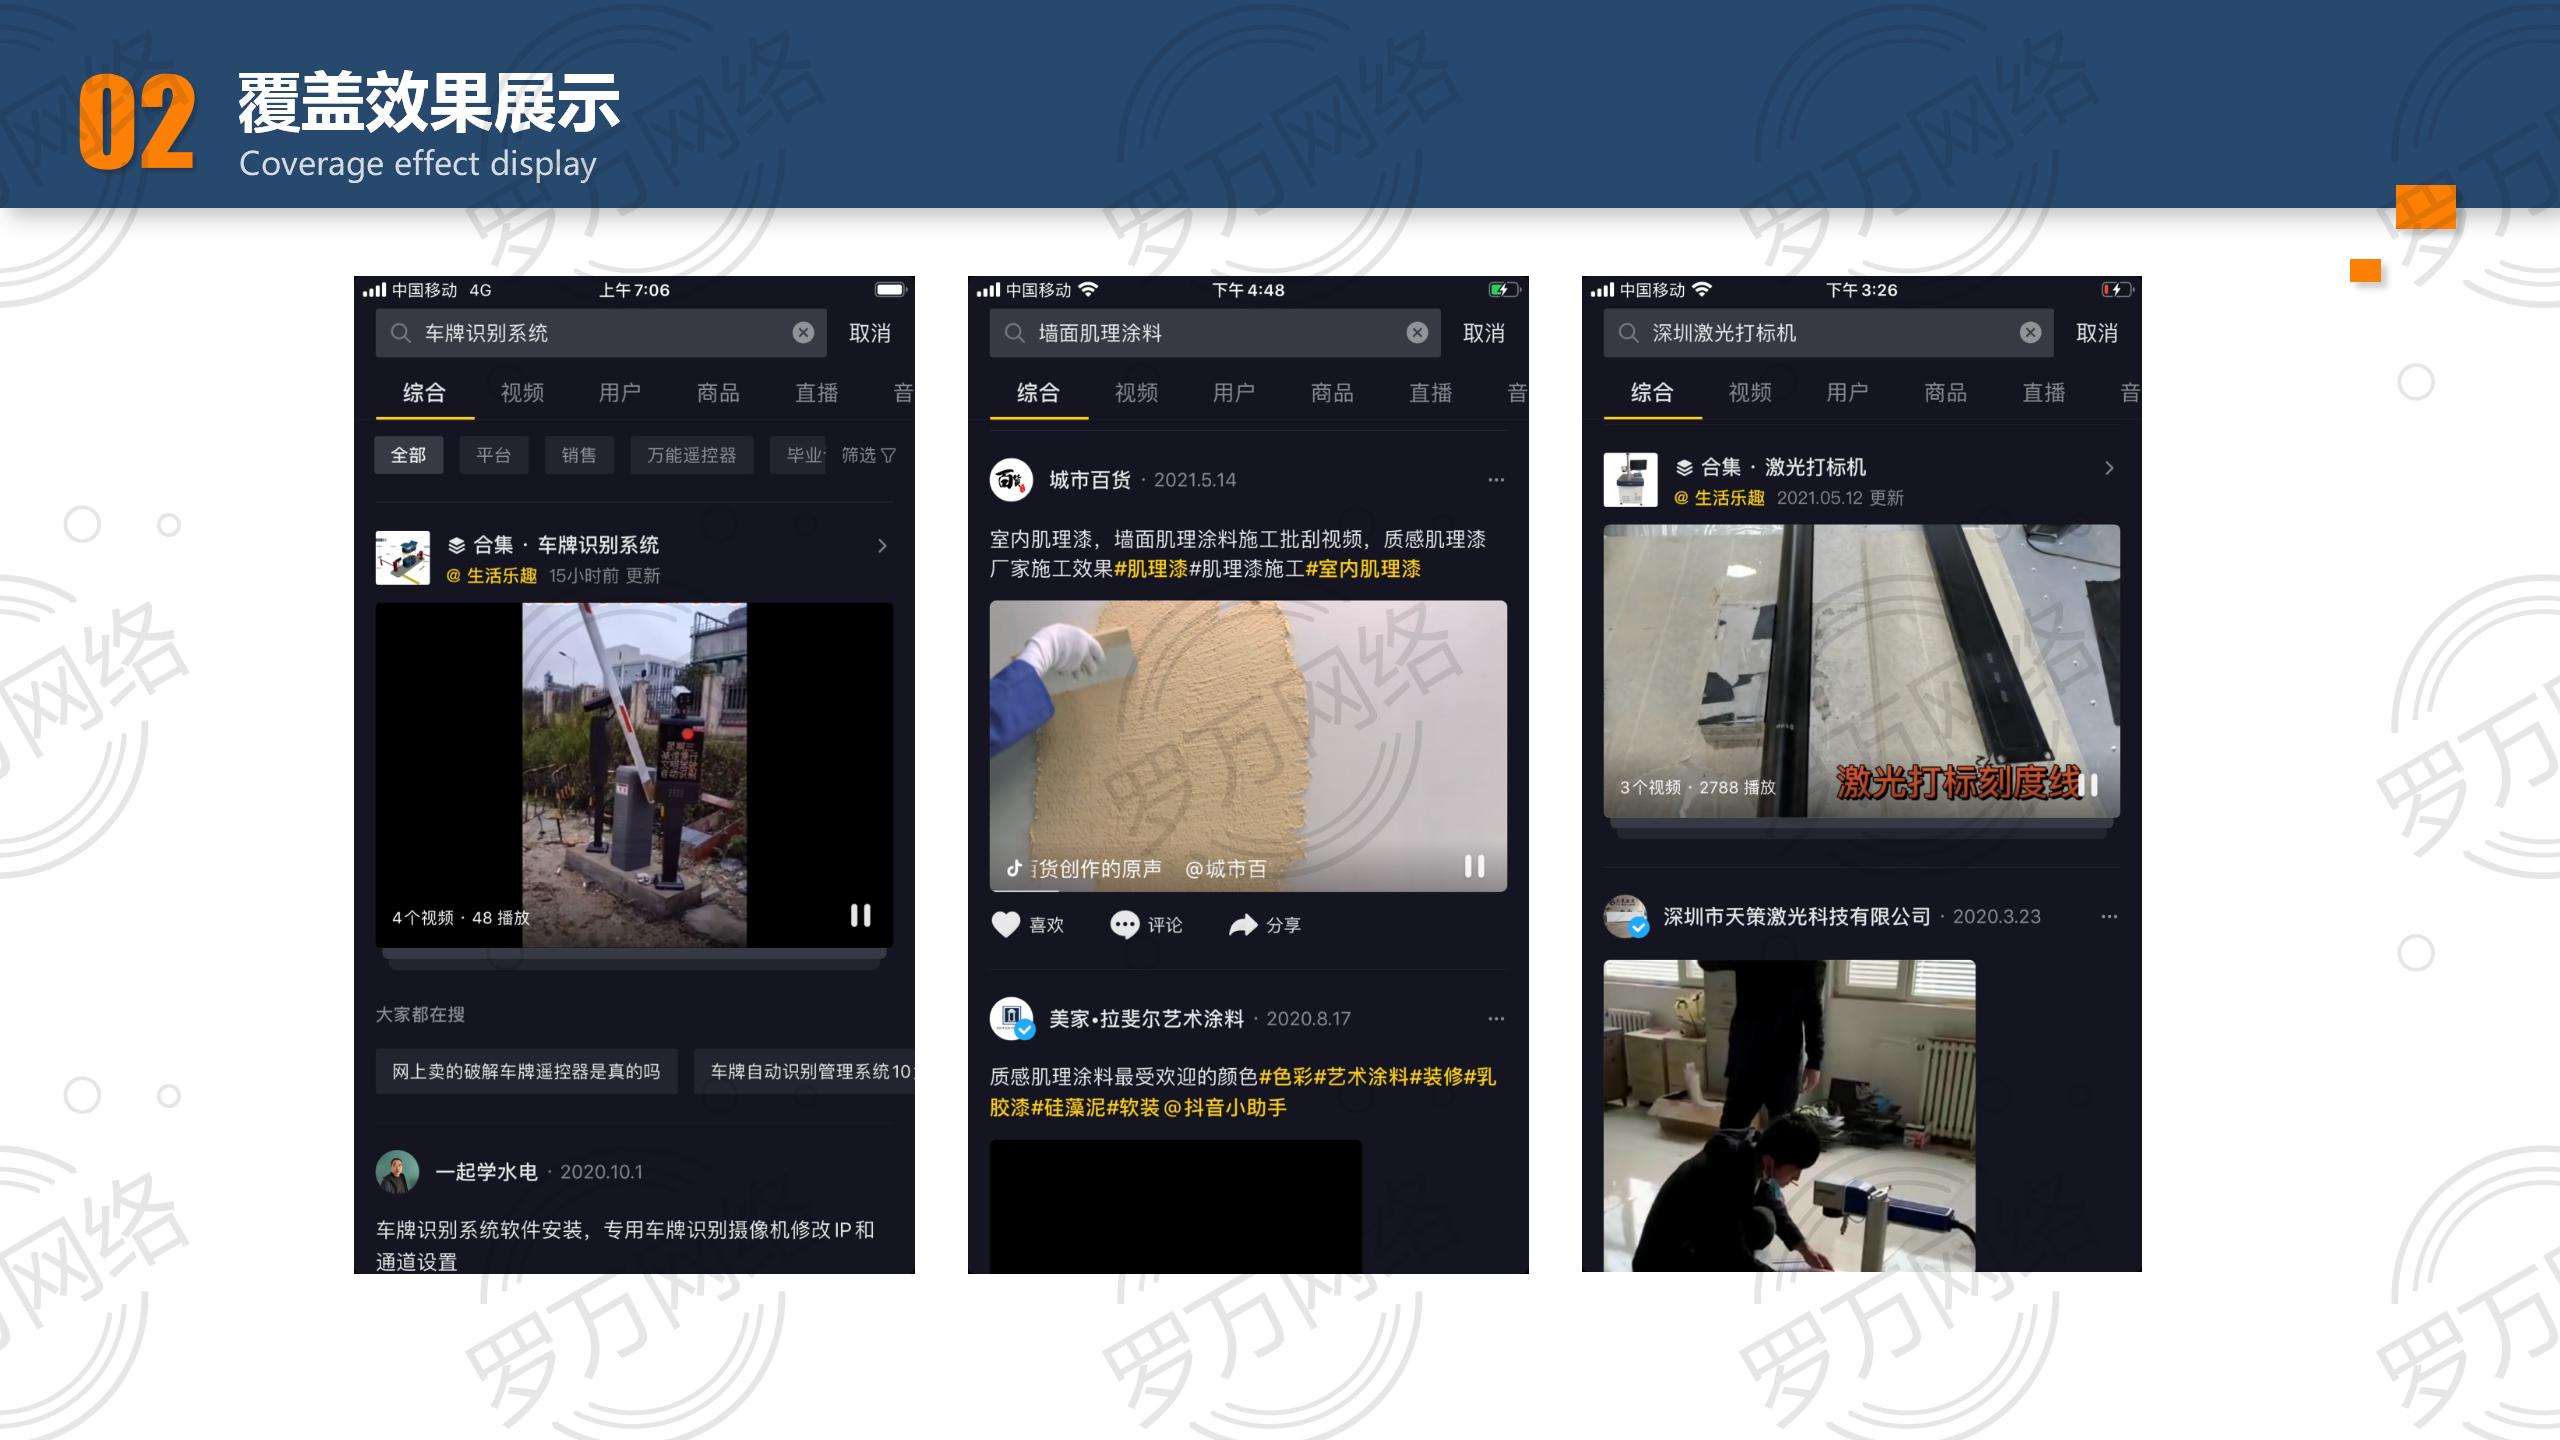Click search magnifier icon beside 车牌识别系统
The image size is (2560, 1440).
coord(400,333)
